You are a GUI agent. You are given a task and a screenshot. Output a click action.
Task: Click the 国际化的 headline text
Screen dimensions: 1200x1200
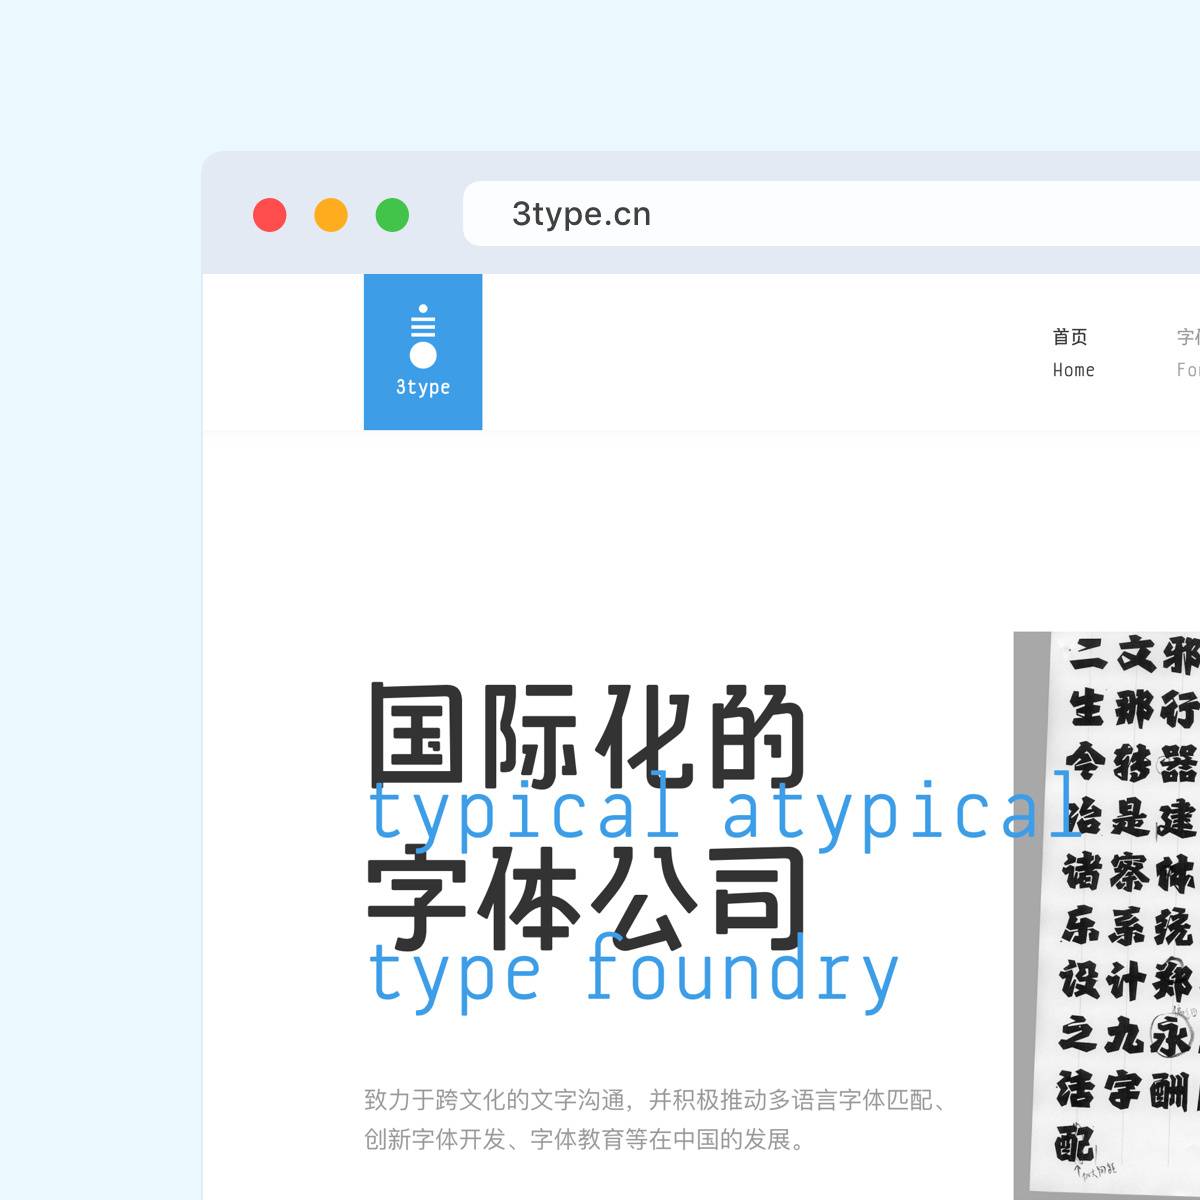[587, 734]
